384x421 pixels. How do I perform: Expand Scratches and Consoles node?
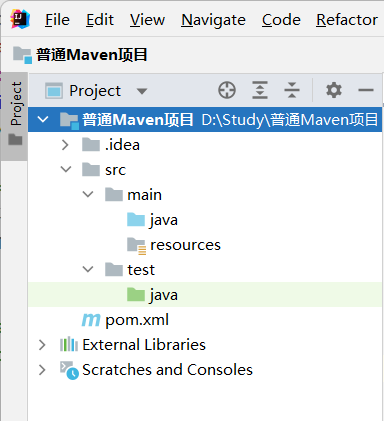pyautogui.click(x=42, y=370)
